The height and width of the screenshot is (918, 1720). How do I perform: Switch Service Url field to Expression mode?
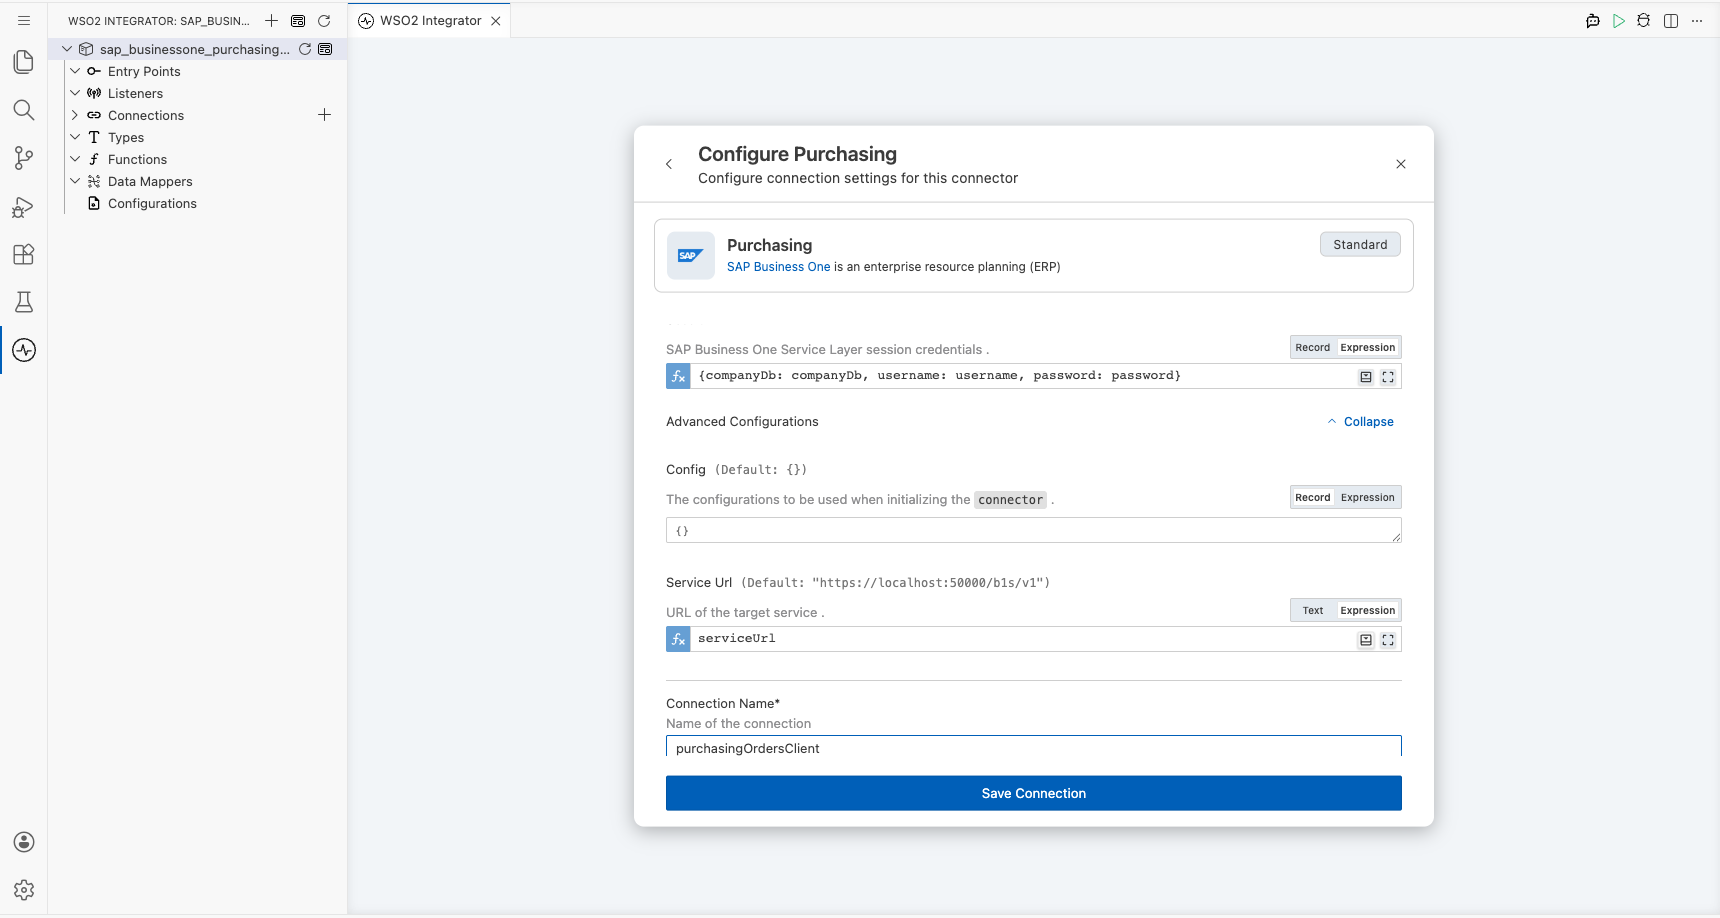click(1368, 611)
